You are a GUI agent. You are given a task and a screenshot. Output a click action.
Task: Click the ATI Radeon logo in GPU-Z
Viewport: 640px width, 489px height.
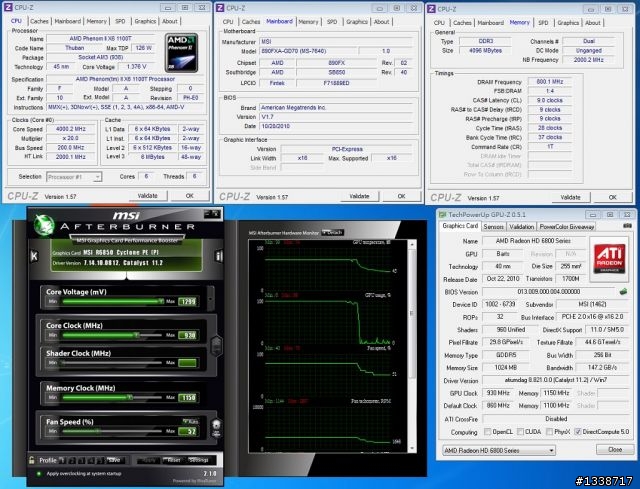(x=609, y=259)
